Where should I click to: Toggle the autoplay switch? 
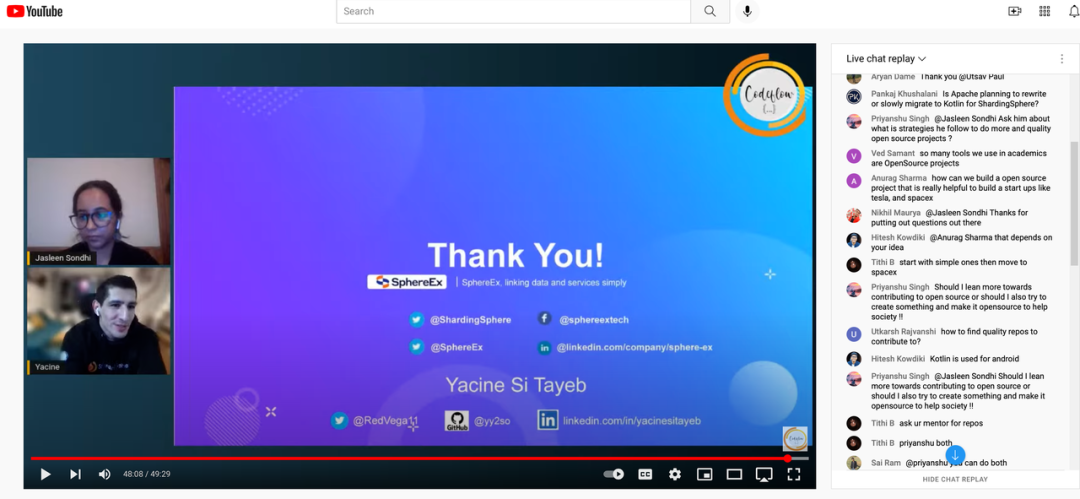pos(614,474)
